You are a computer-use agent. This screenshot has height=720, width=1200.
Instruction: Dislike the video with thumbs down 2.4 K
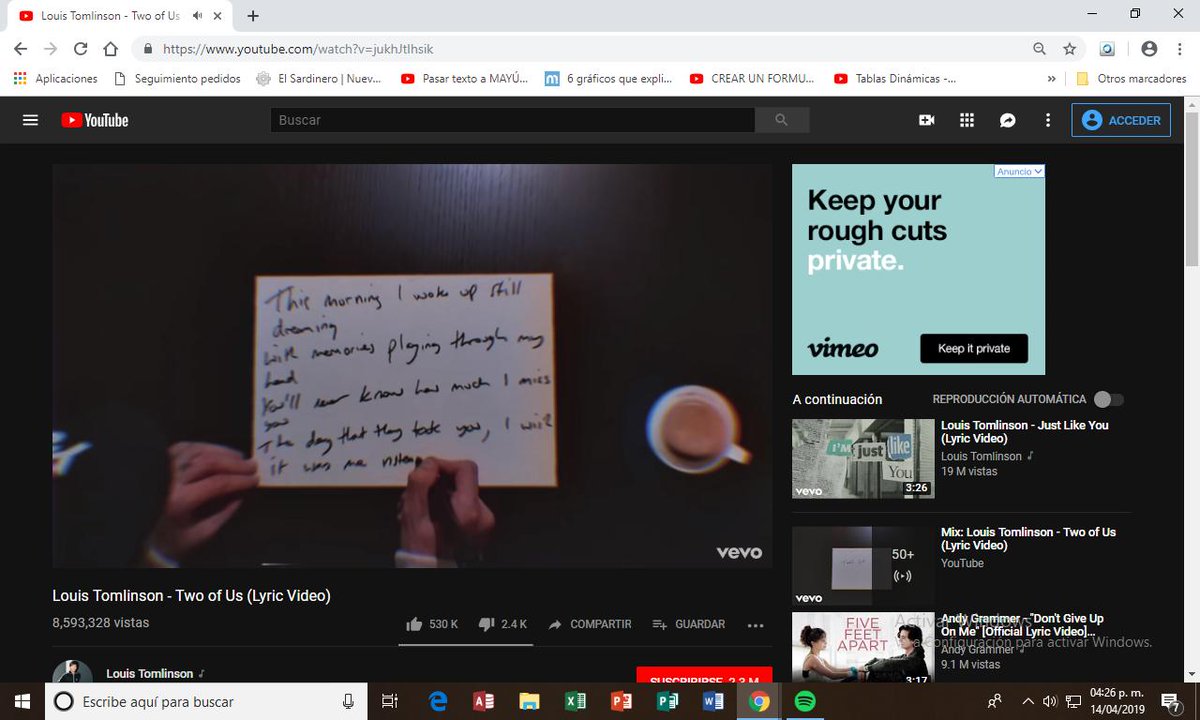502,624
